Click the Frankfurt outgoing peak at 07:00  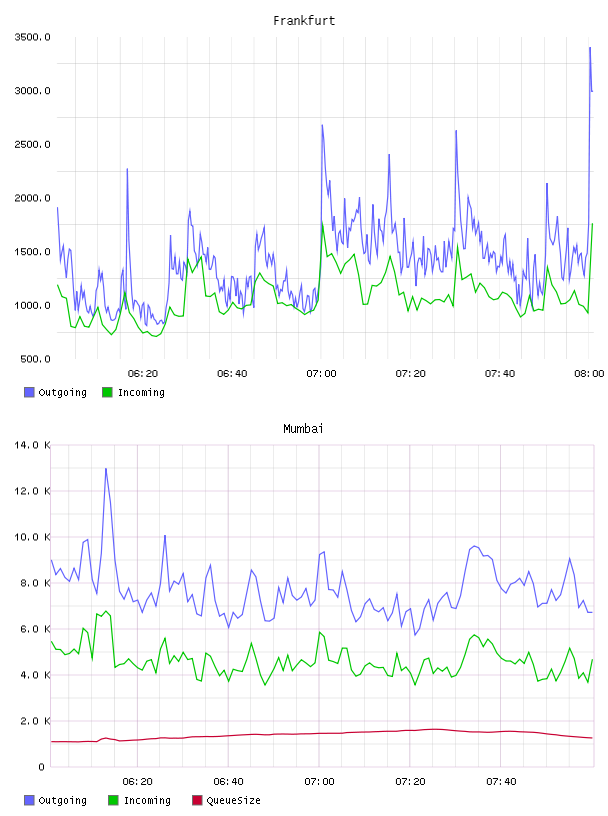pyautogui.click(x=322, y=126)
